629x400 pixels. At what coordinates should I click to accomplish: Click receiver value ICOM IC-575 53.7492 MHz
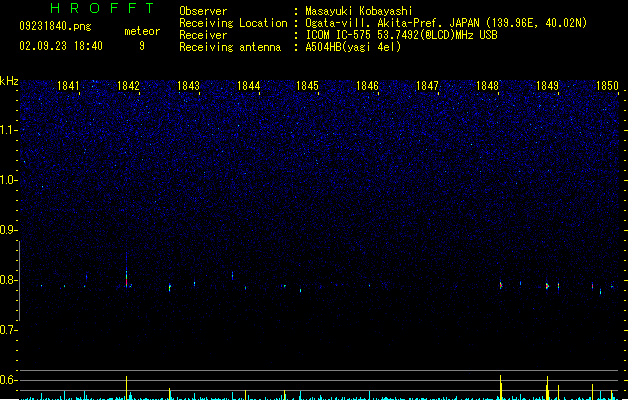(402, 35)
